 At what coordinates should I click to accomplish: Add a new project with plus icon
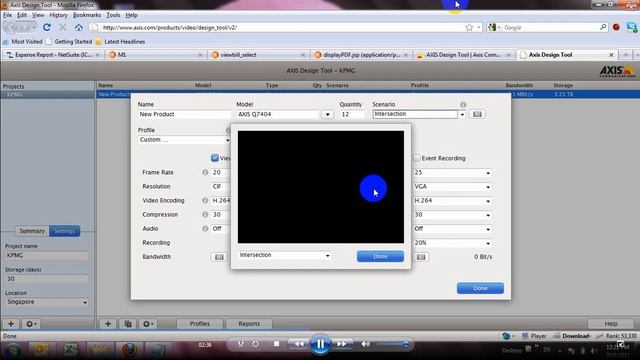coord(11,324)
